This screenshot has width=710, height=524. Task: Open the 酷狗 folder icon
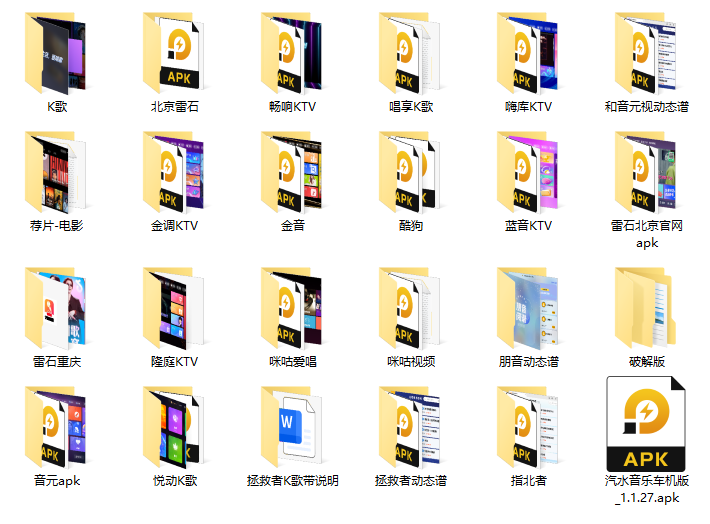410,172
